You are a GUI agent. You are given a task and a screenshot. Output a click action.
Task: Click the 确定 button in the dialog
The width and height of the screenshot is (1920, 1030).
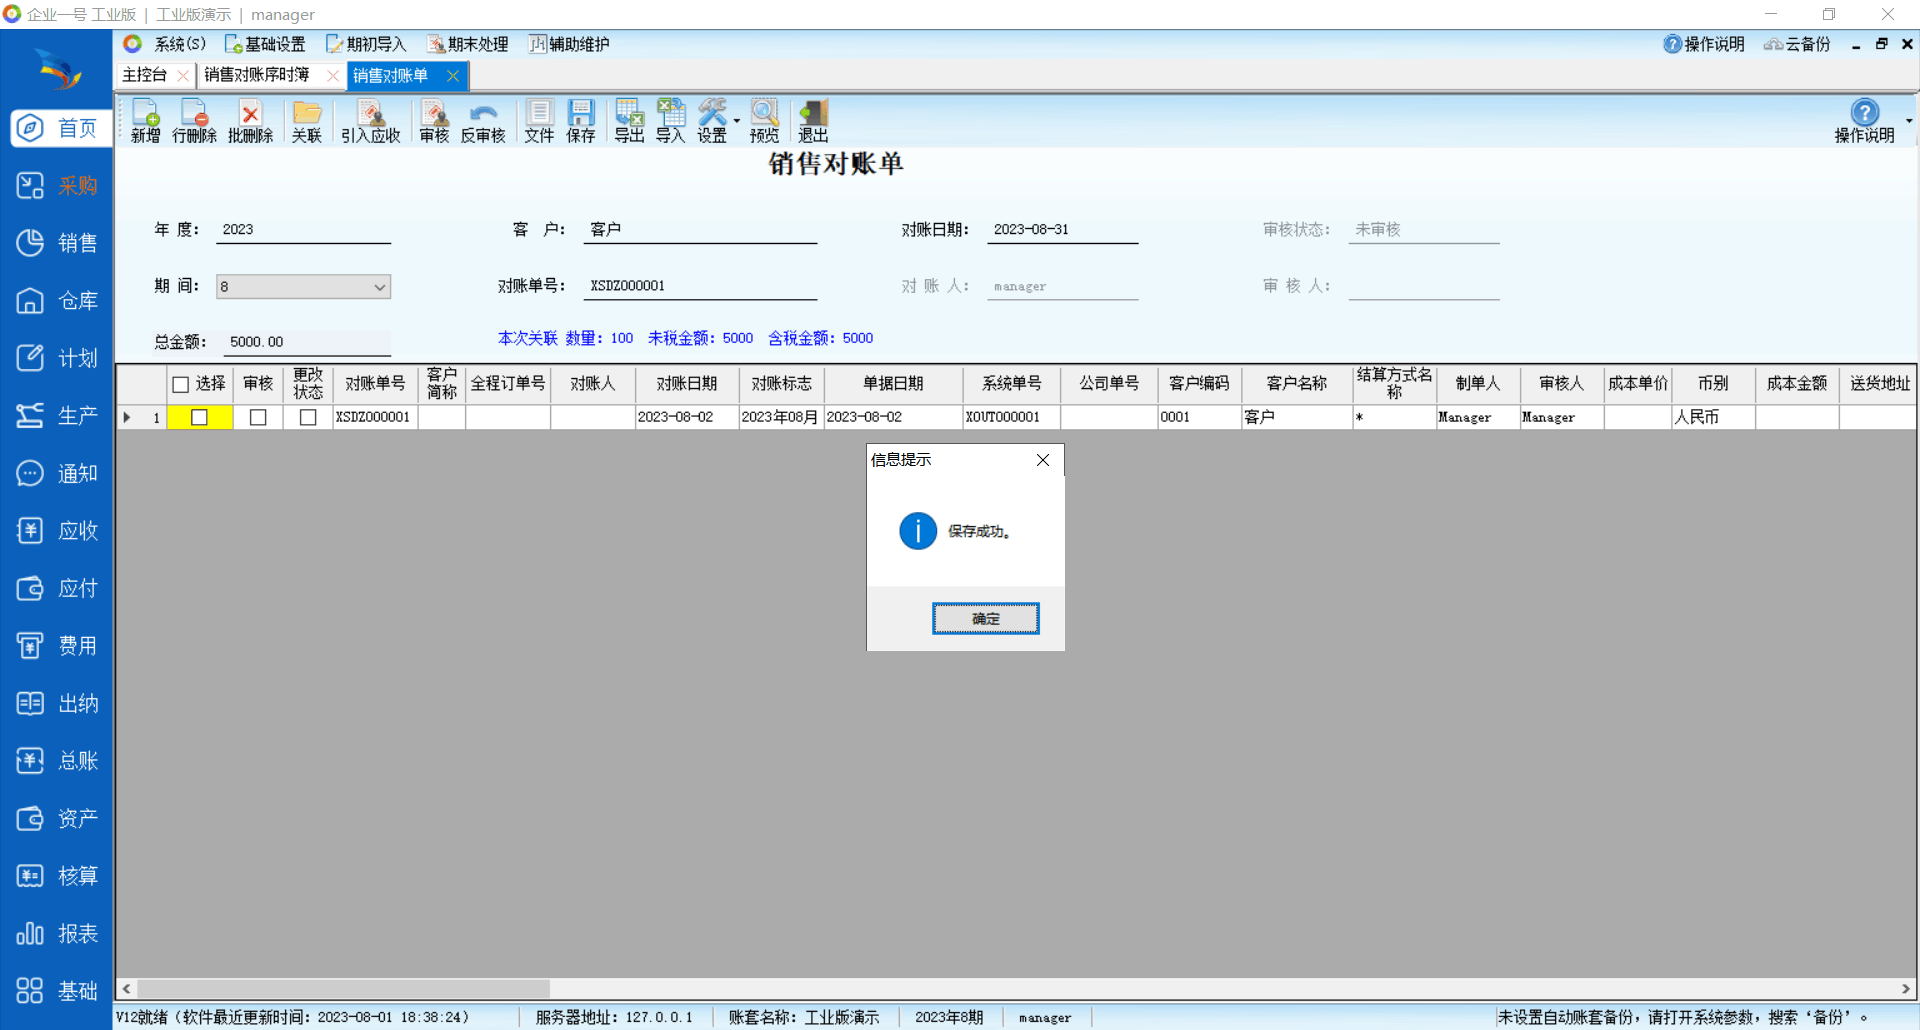(985, 619)
